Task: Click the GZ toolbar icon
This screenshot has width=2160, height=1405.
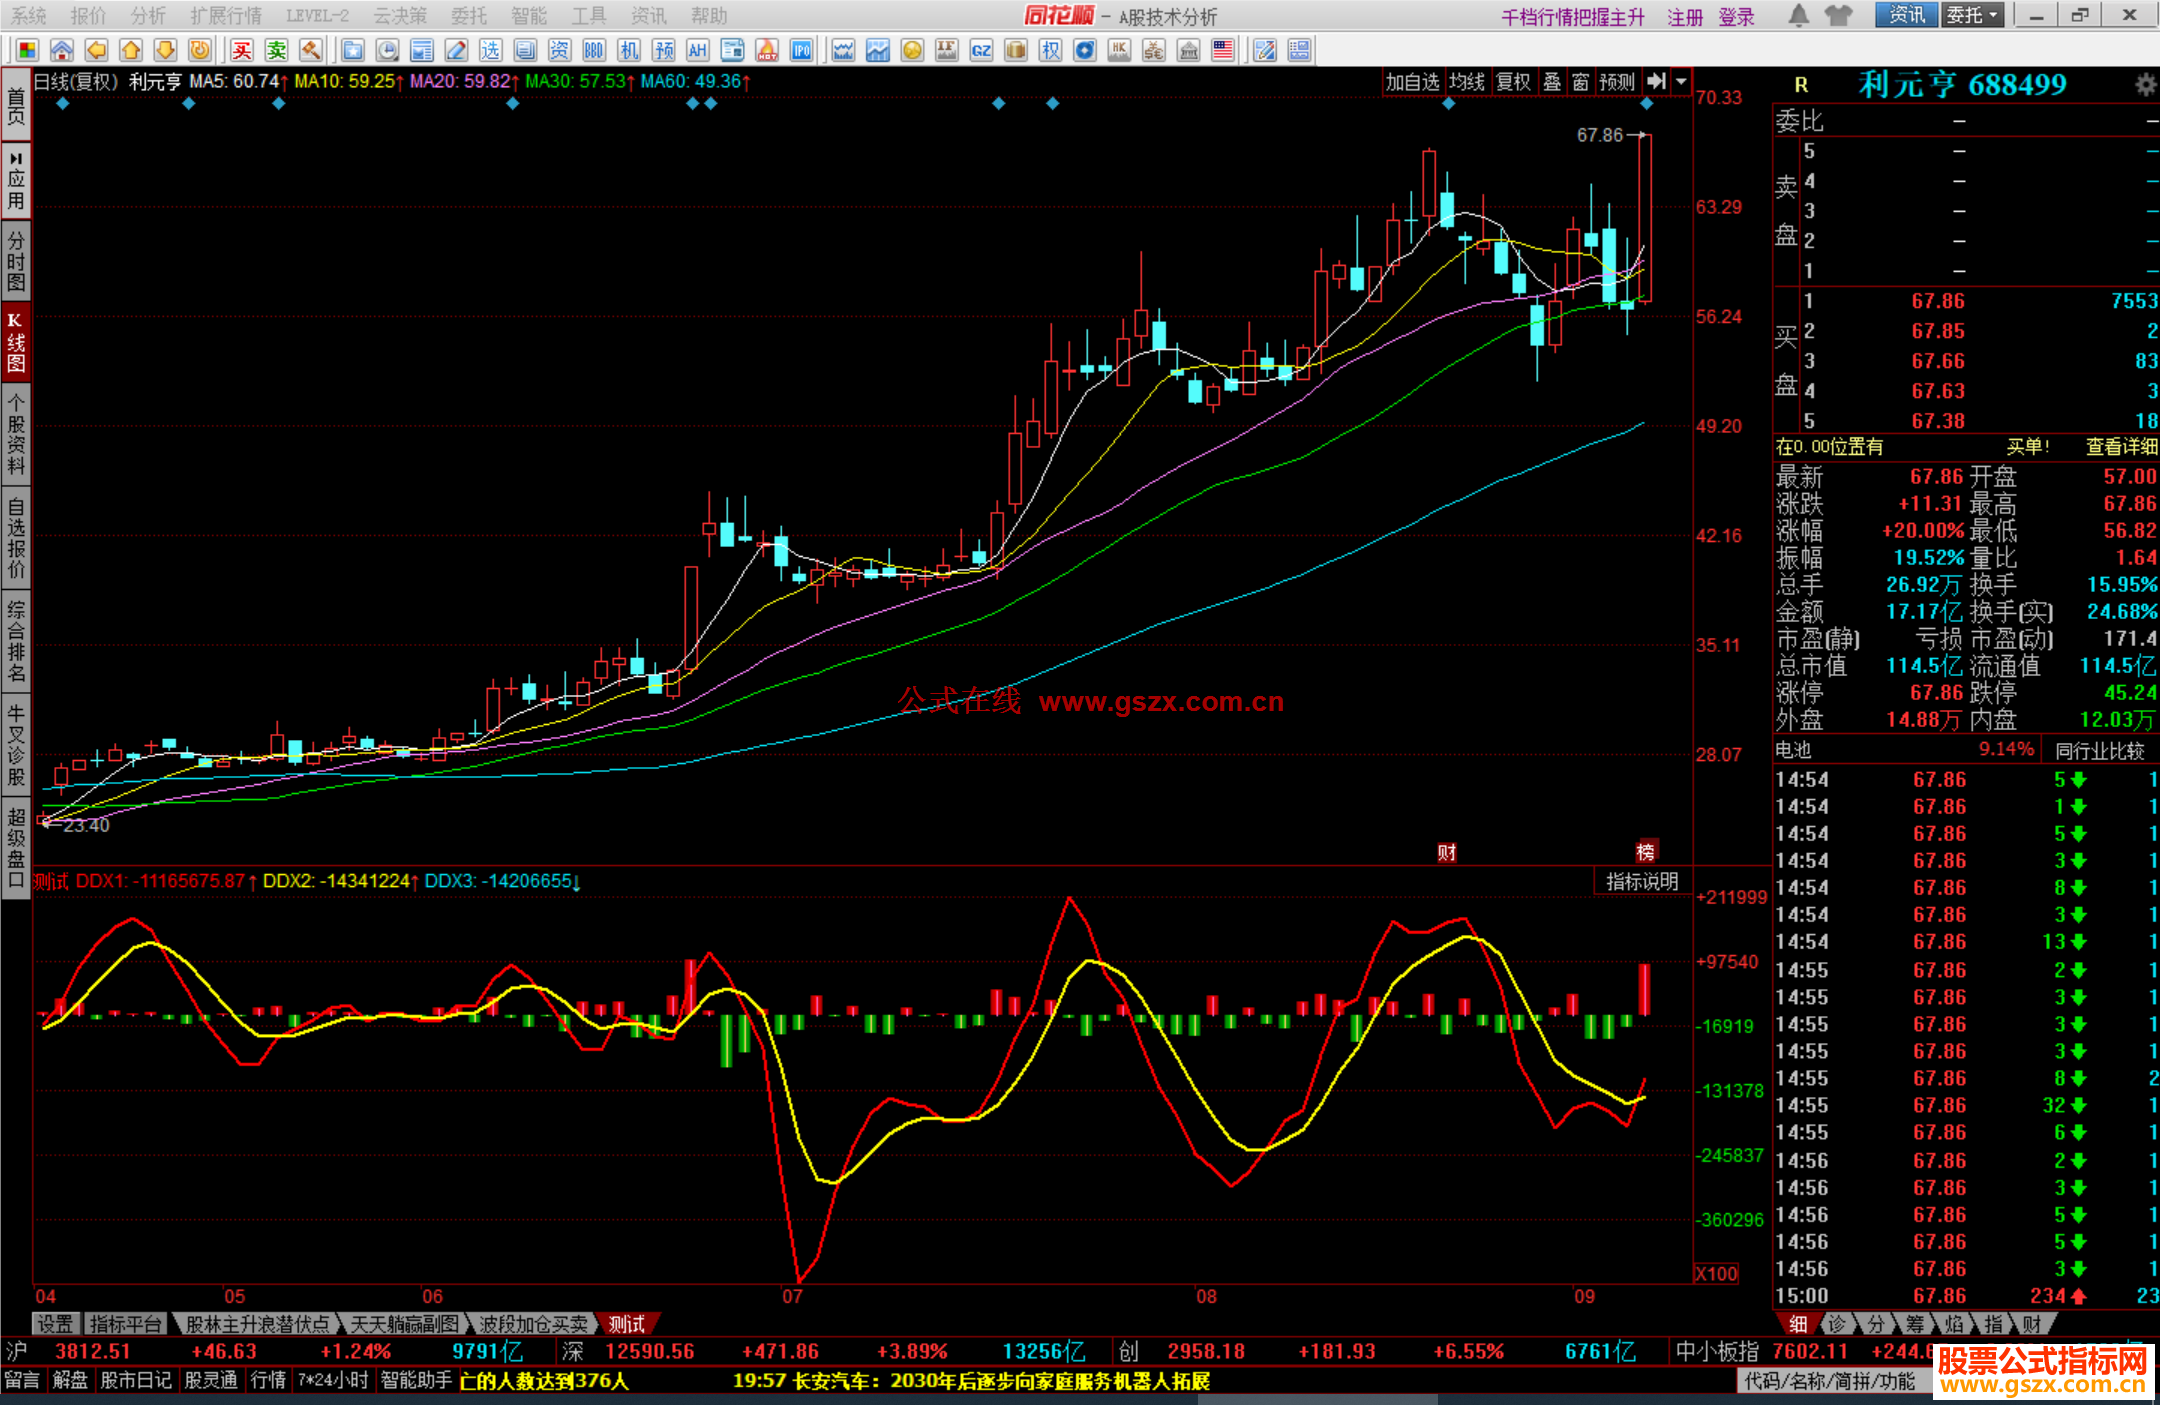Action: [x=981, y=50]
